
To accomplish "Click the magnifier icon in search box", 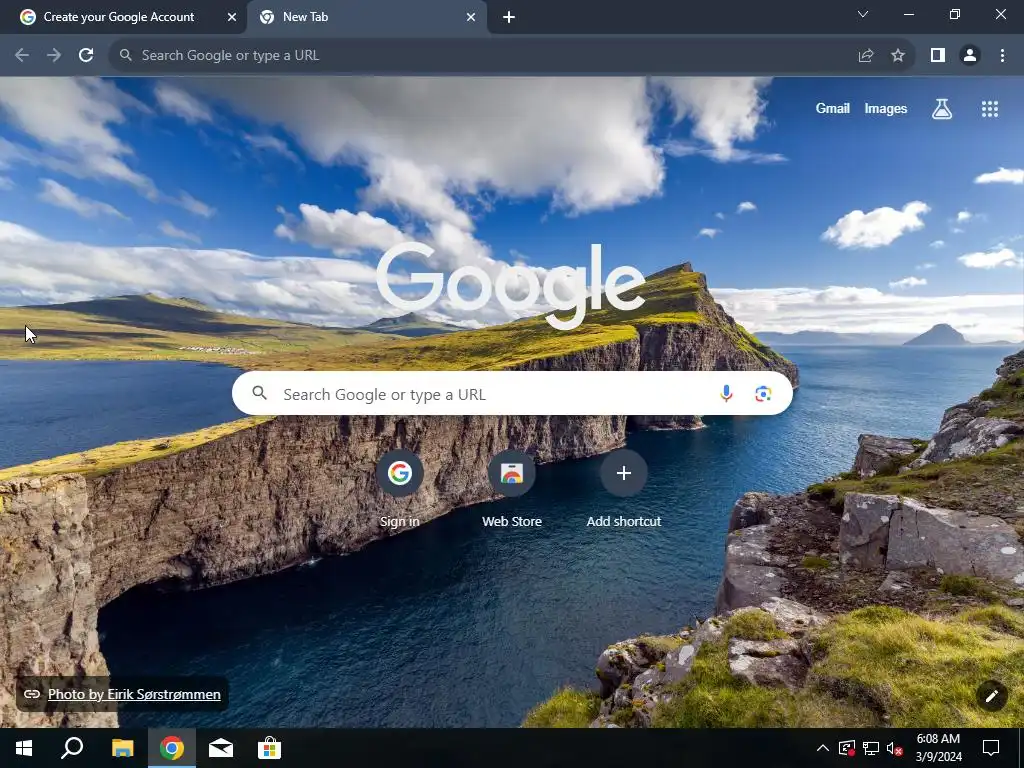I will [260, 393].
